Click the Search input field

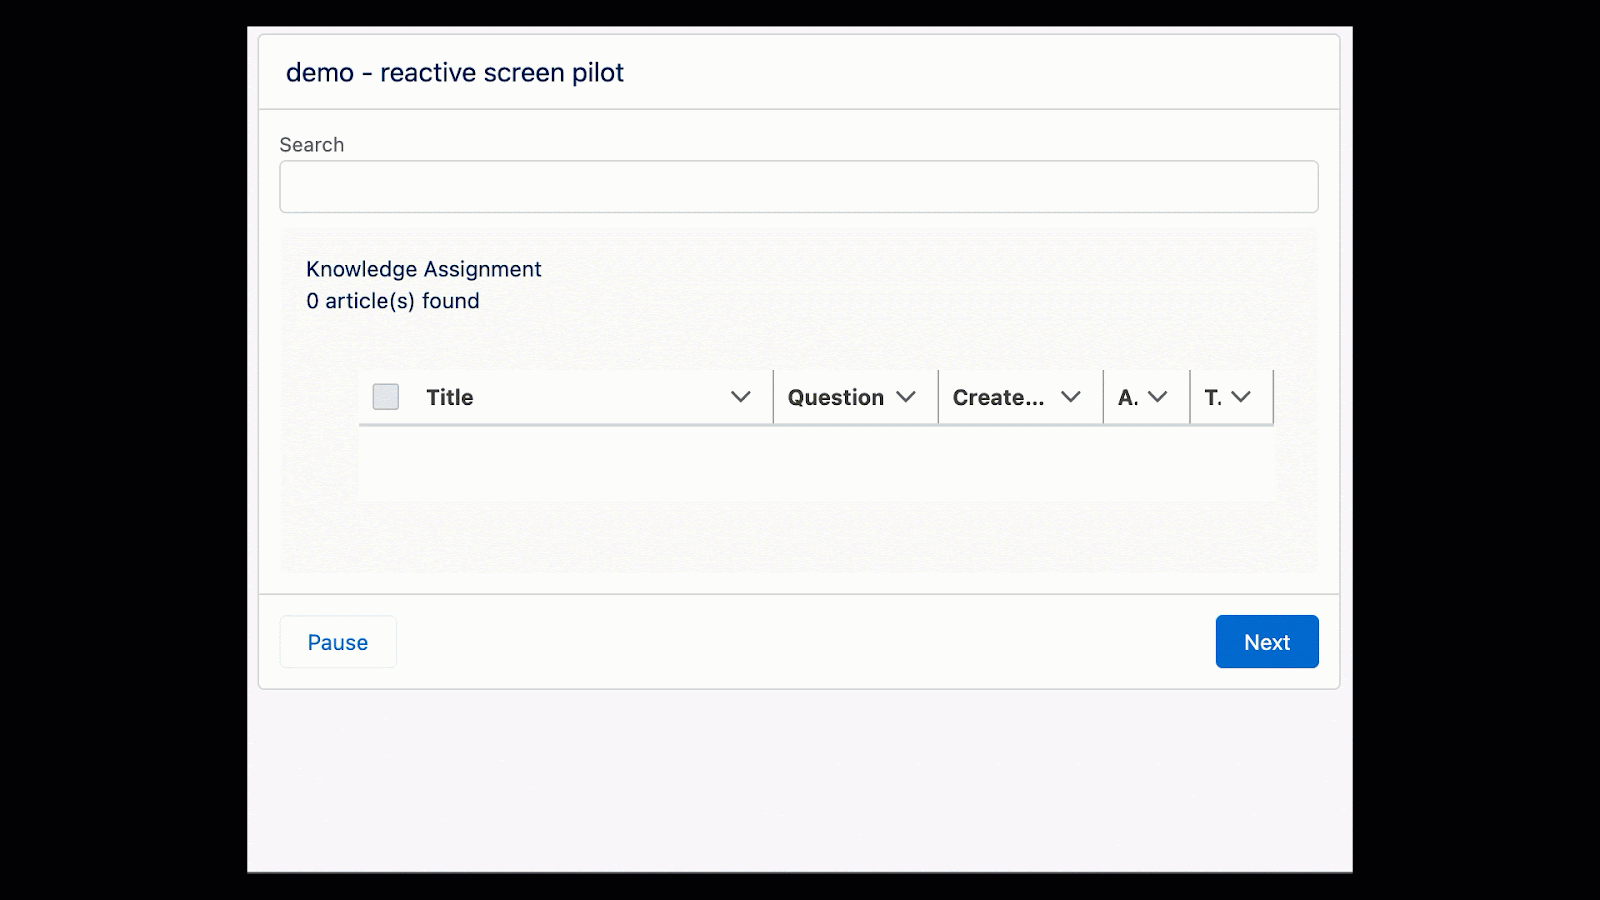tap(798, 187)
